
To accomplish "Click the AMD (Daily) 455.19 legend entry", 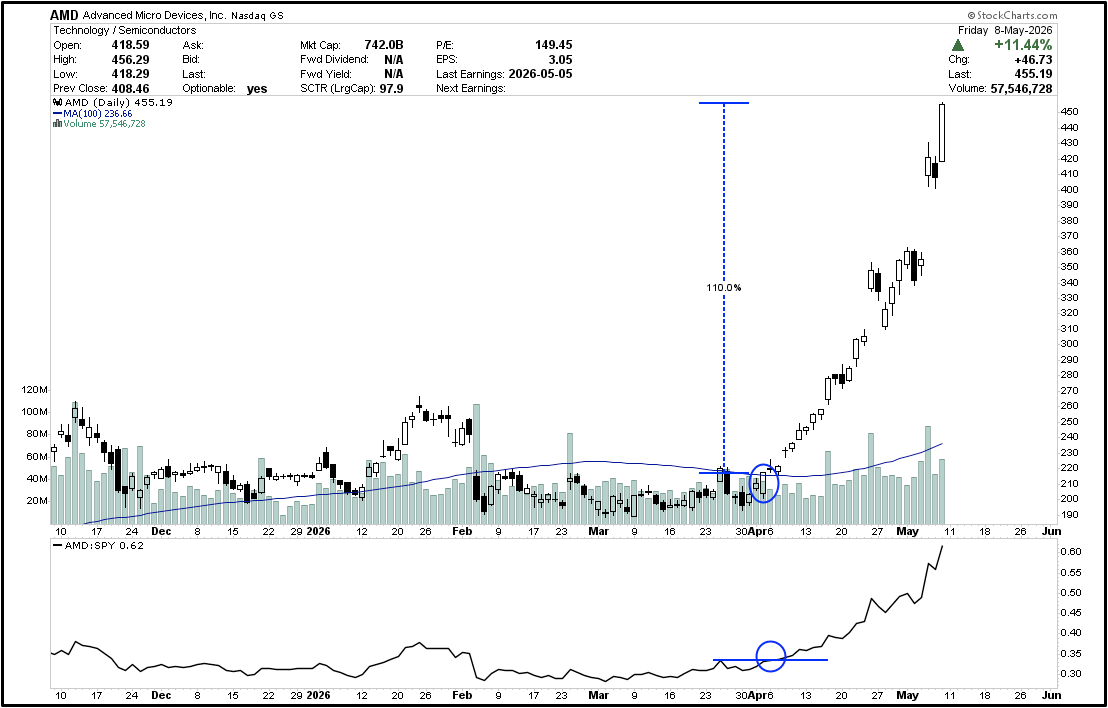I will coord(113,102).
